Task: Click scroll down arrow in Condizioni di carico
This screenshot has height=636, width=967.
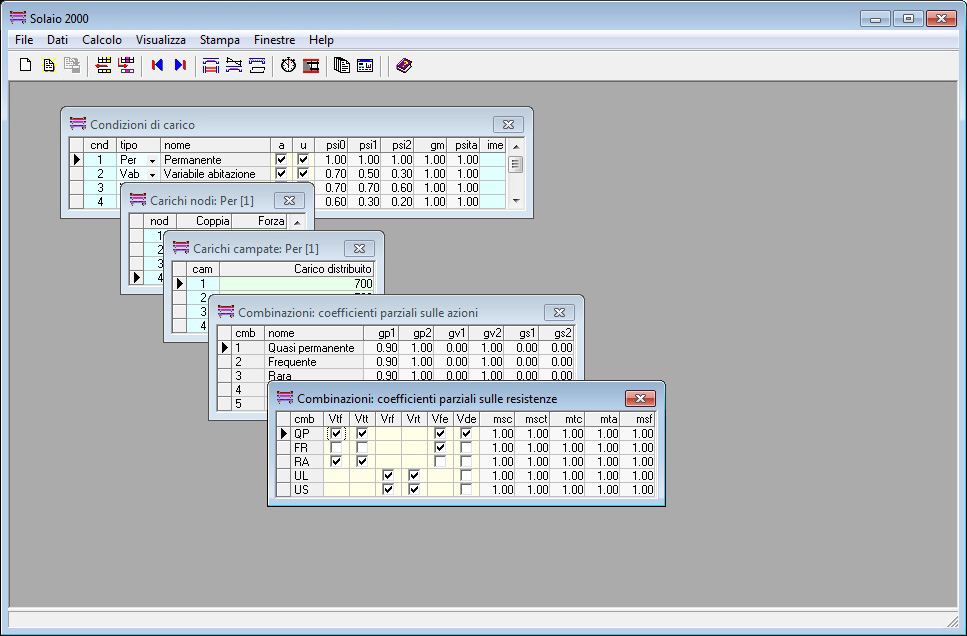Action: (516, 200)
